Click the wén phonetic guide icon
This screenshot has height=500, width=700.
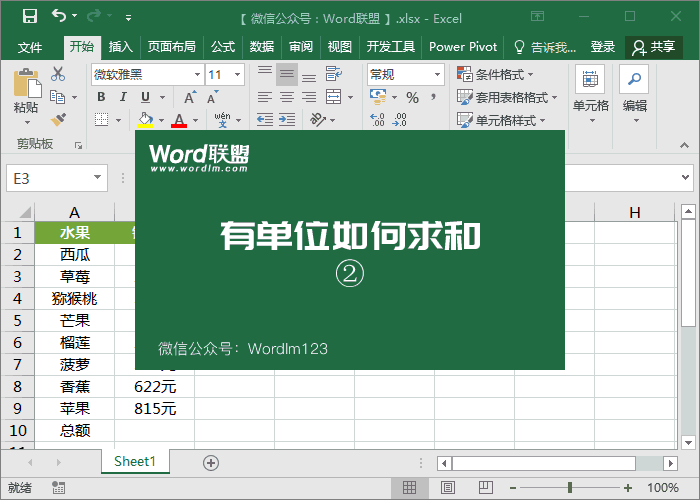pos(222,120)
